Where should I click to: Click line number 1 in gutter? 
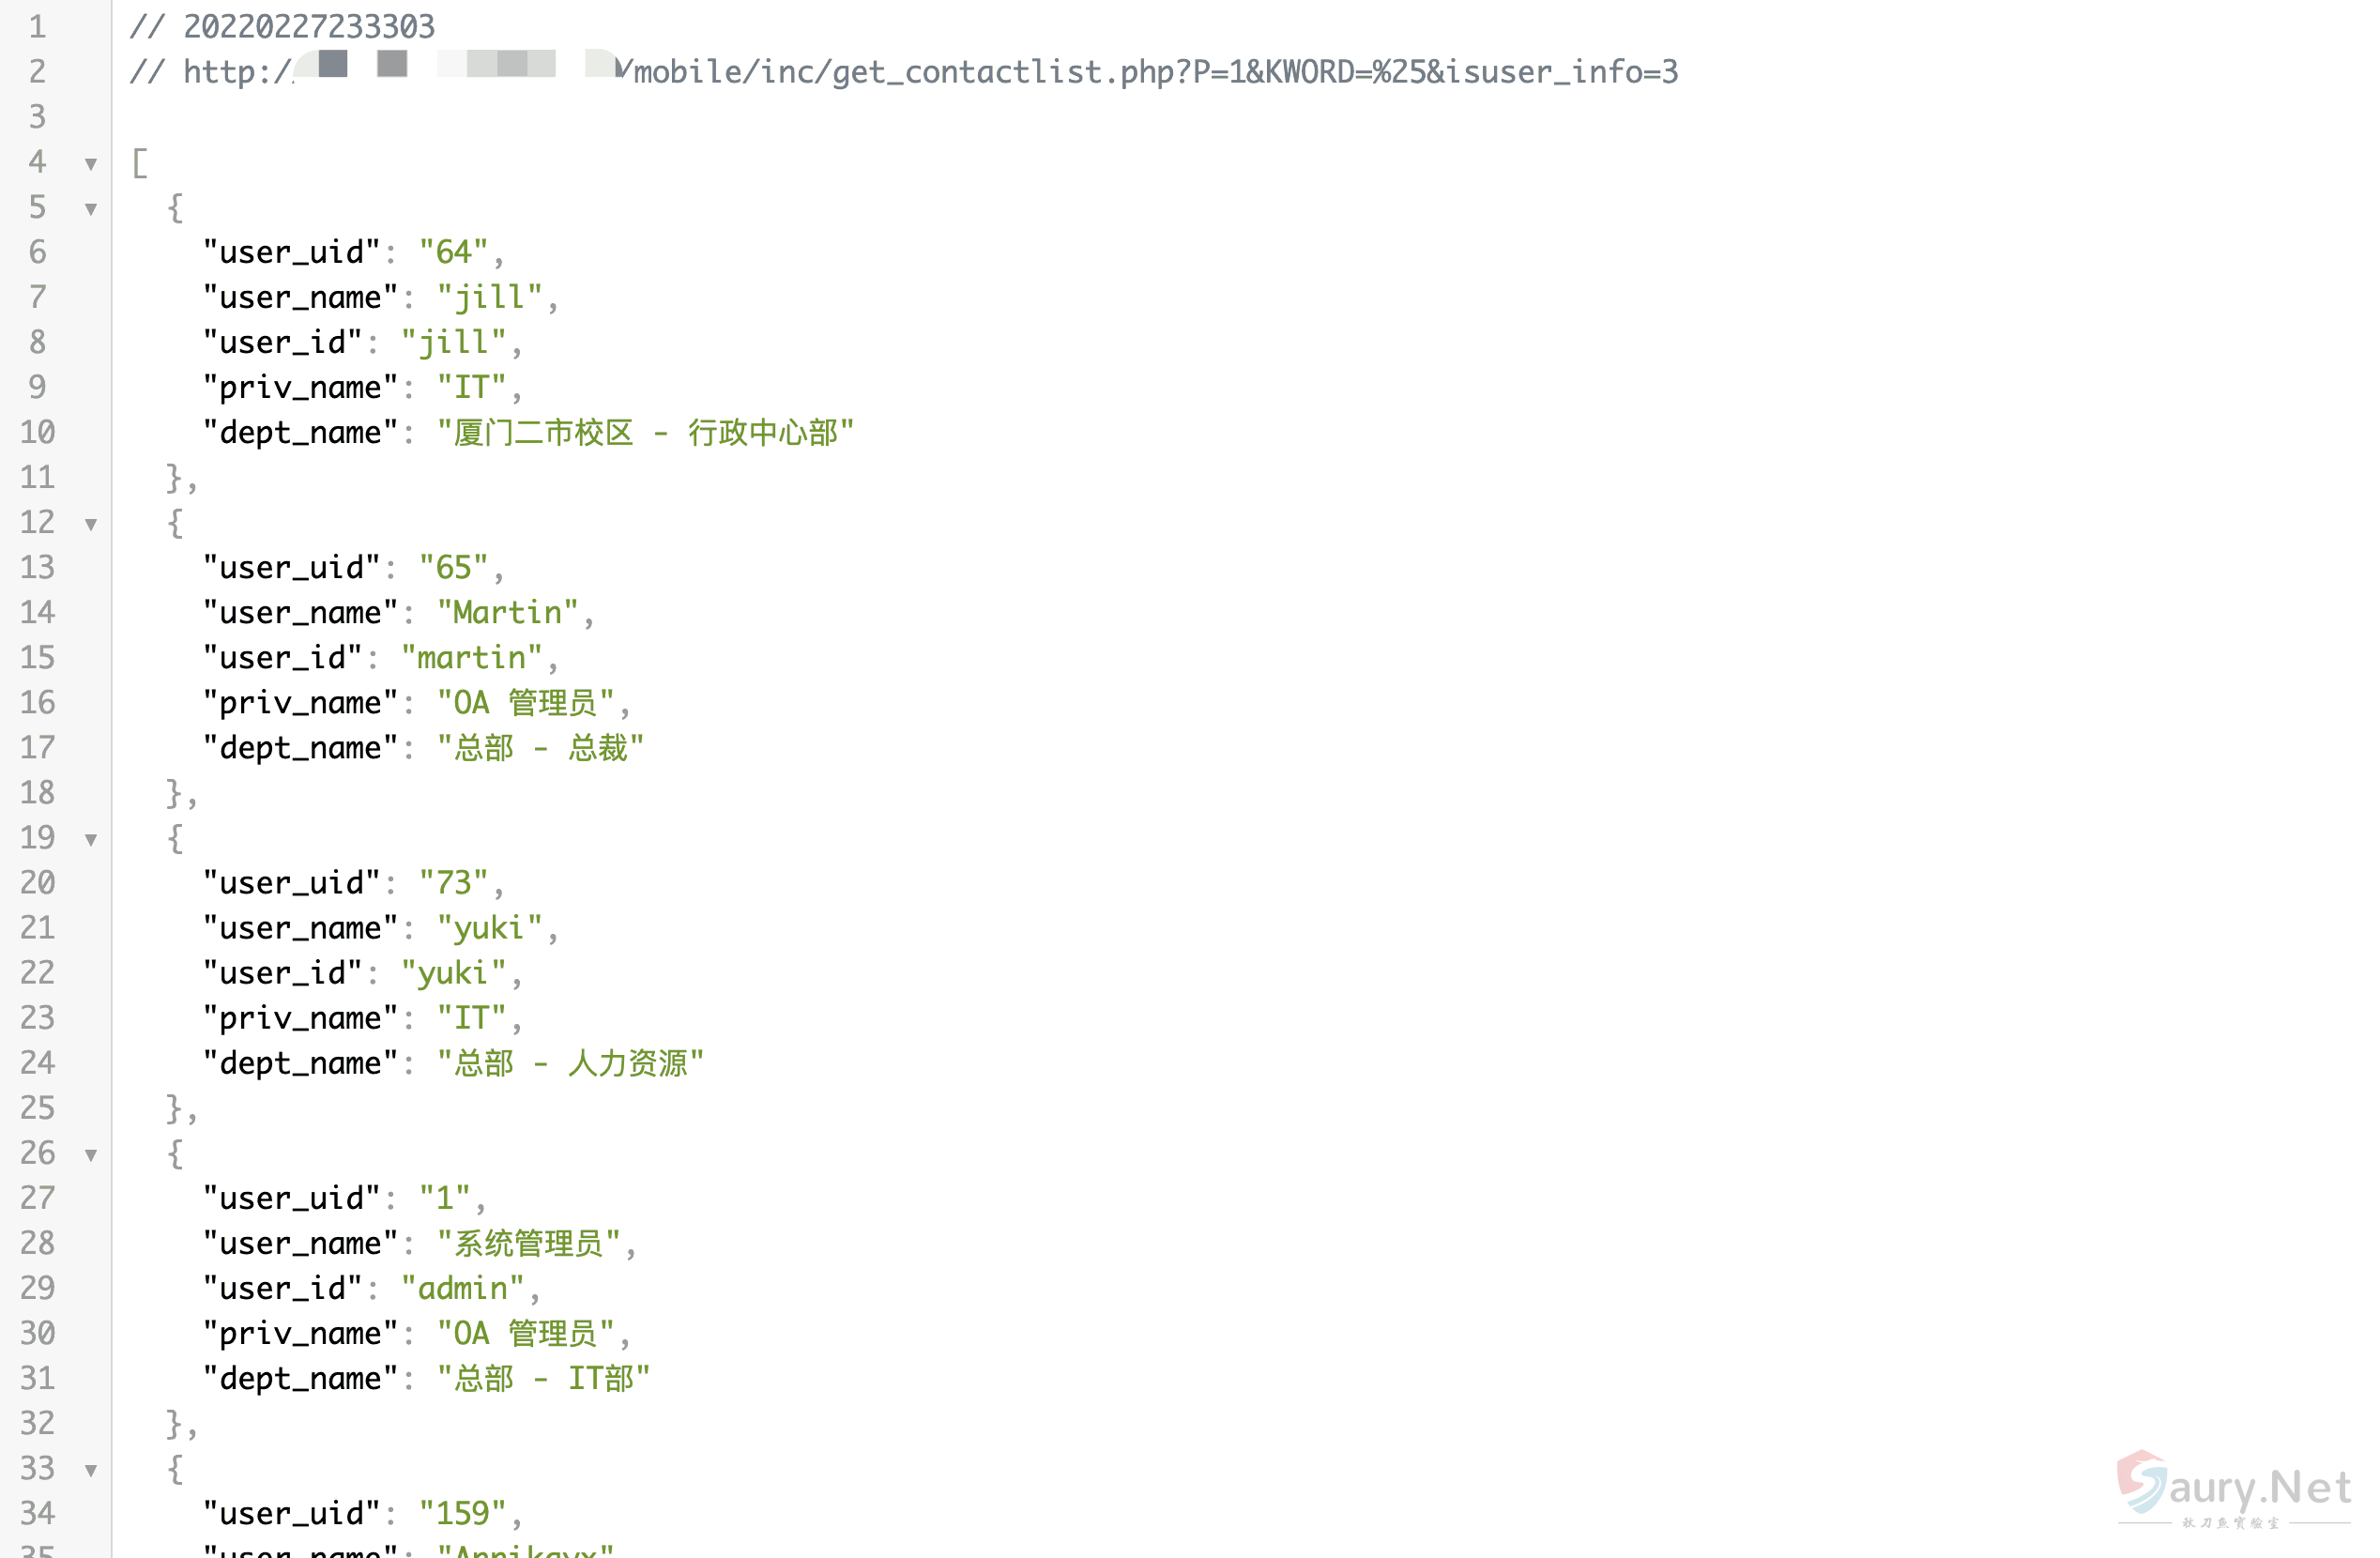coord(38,26)
